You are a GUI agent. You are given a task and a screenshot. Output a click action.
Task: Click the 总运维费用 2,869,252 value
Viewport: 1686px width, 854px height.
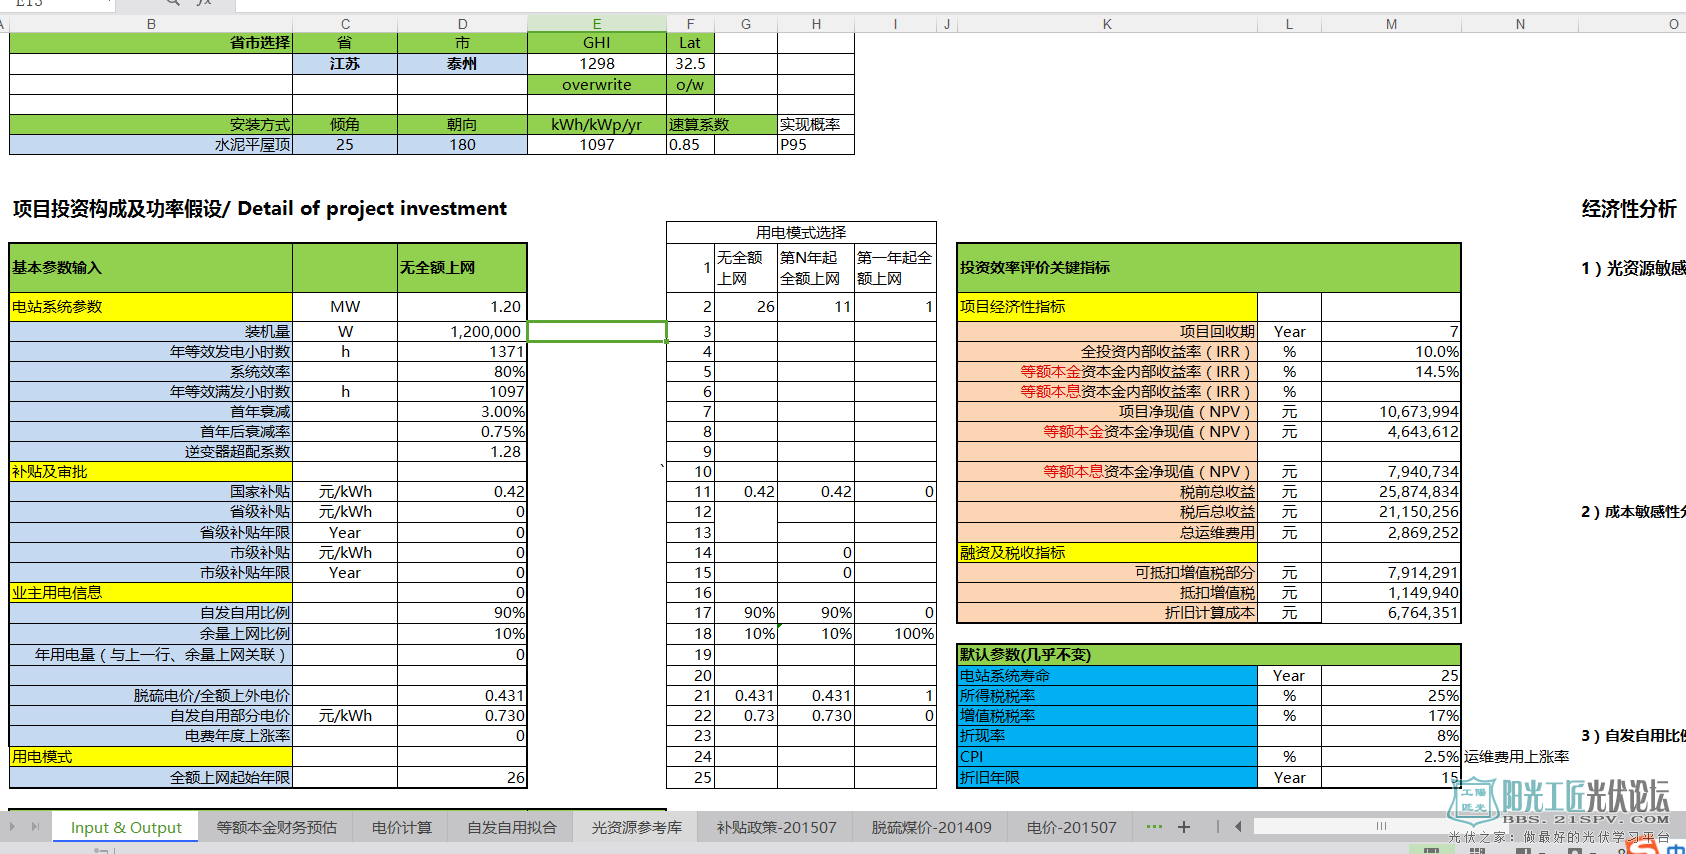pyautogui.click(x=1391, y=533)
